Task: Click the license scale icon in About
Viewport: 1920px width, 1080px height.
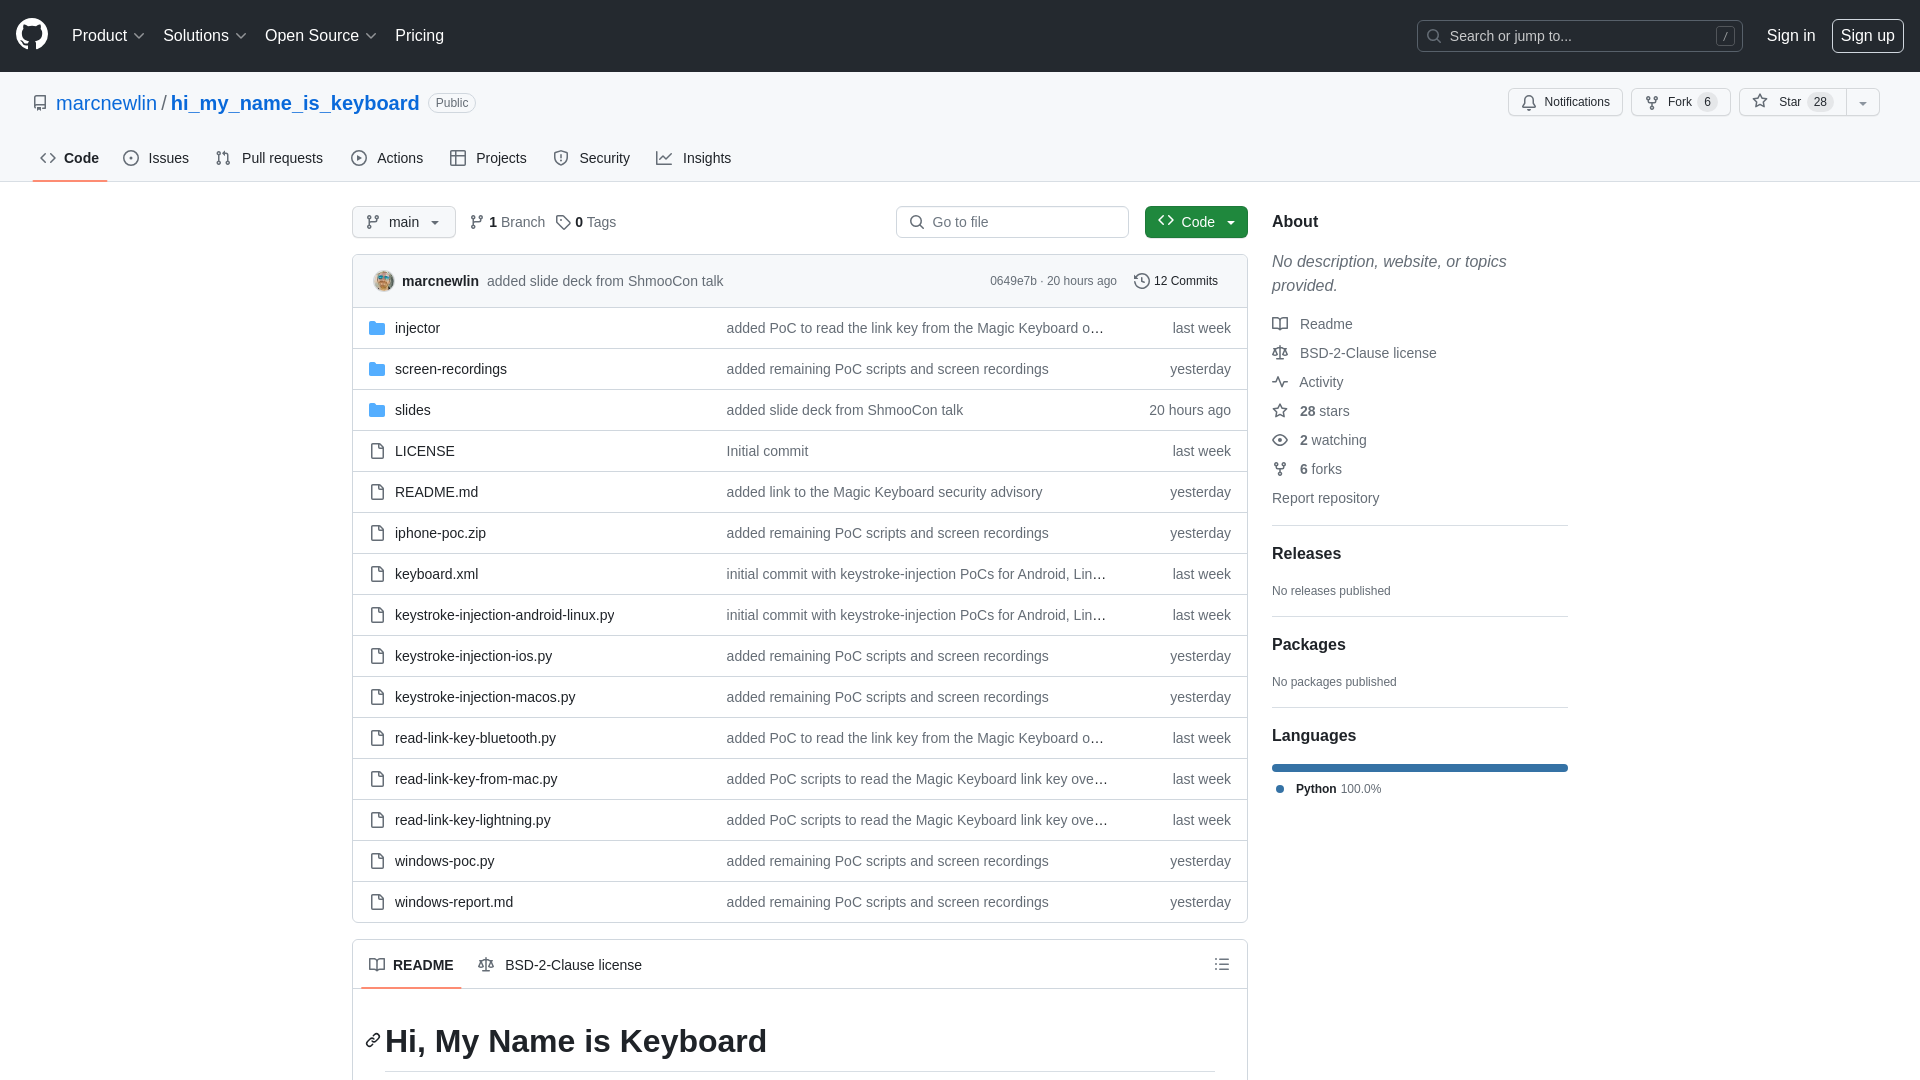Action: [x=1280, y=353]
